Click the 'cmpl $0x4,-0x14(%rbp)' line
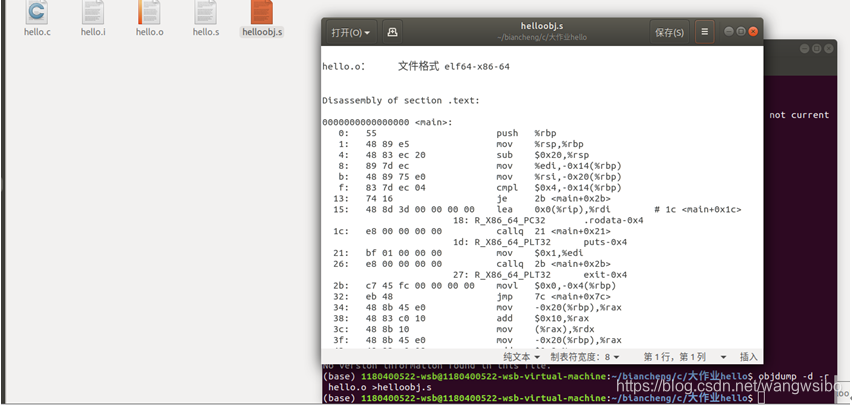Screen dimensions: 852x405 (480, 188)
